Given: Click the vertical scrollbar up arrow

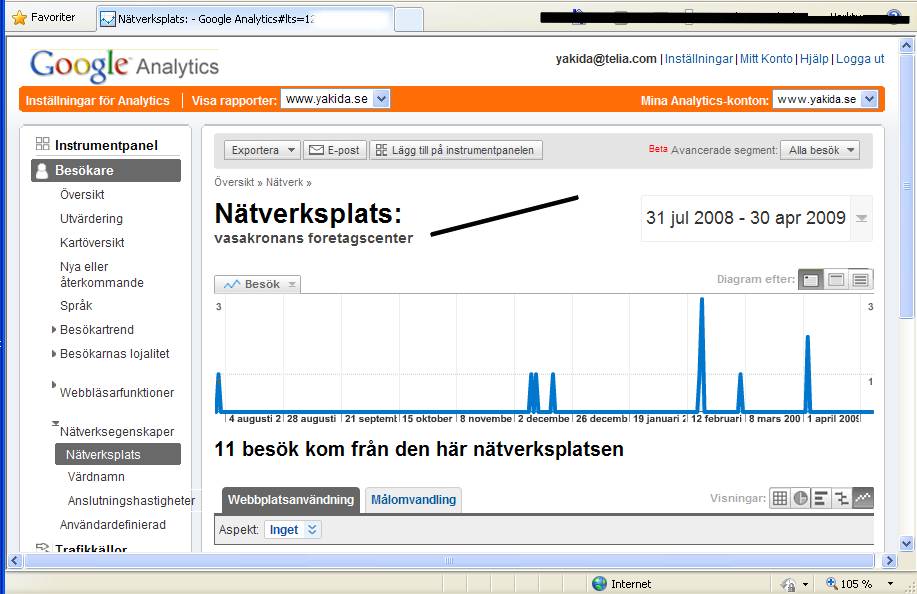Looking at the screenshot, I should [x=906, y=45].
